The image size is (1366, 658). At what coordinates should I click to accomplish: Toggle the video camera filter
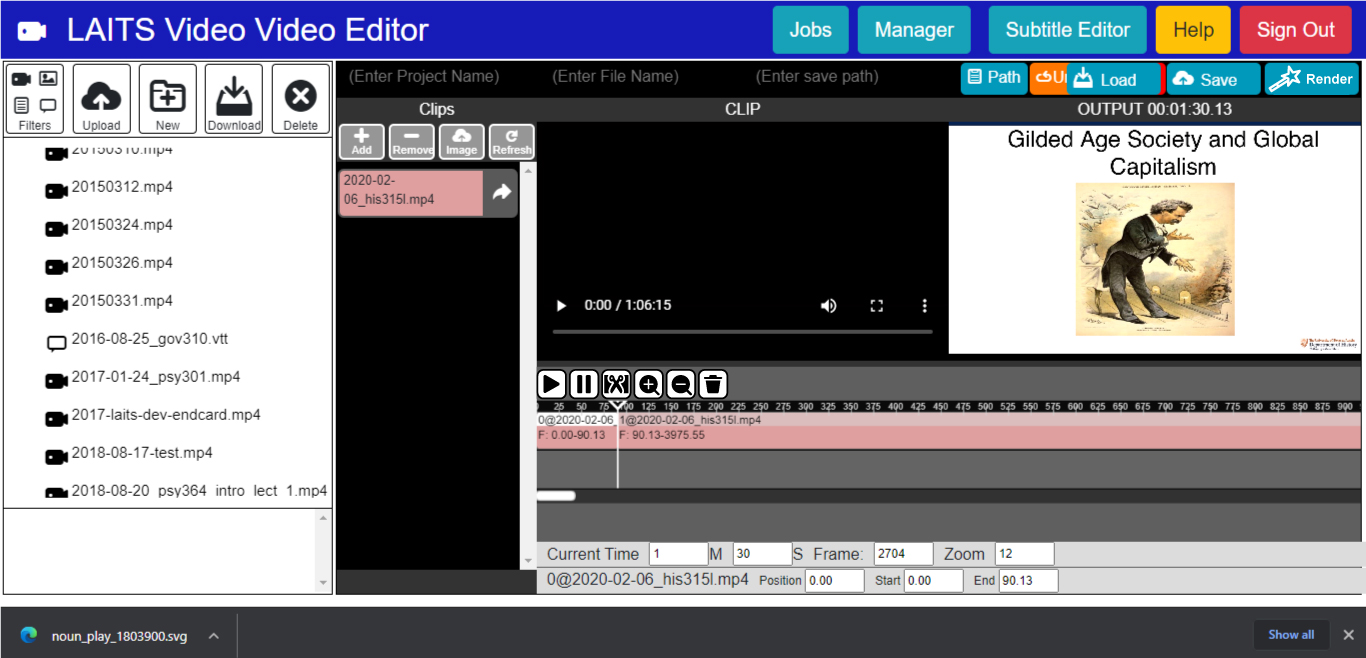point(22,79)
